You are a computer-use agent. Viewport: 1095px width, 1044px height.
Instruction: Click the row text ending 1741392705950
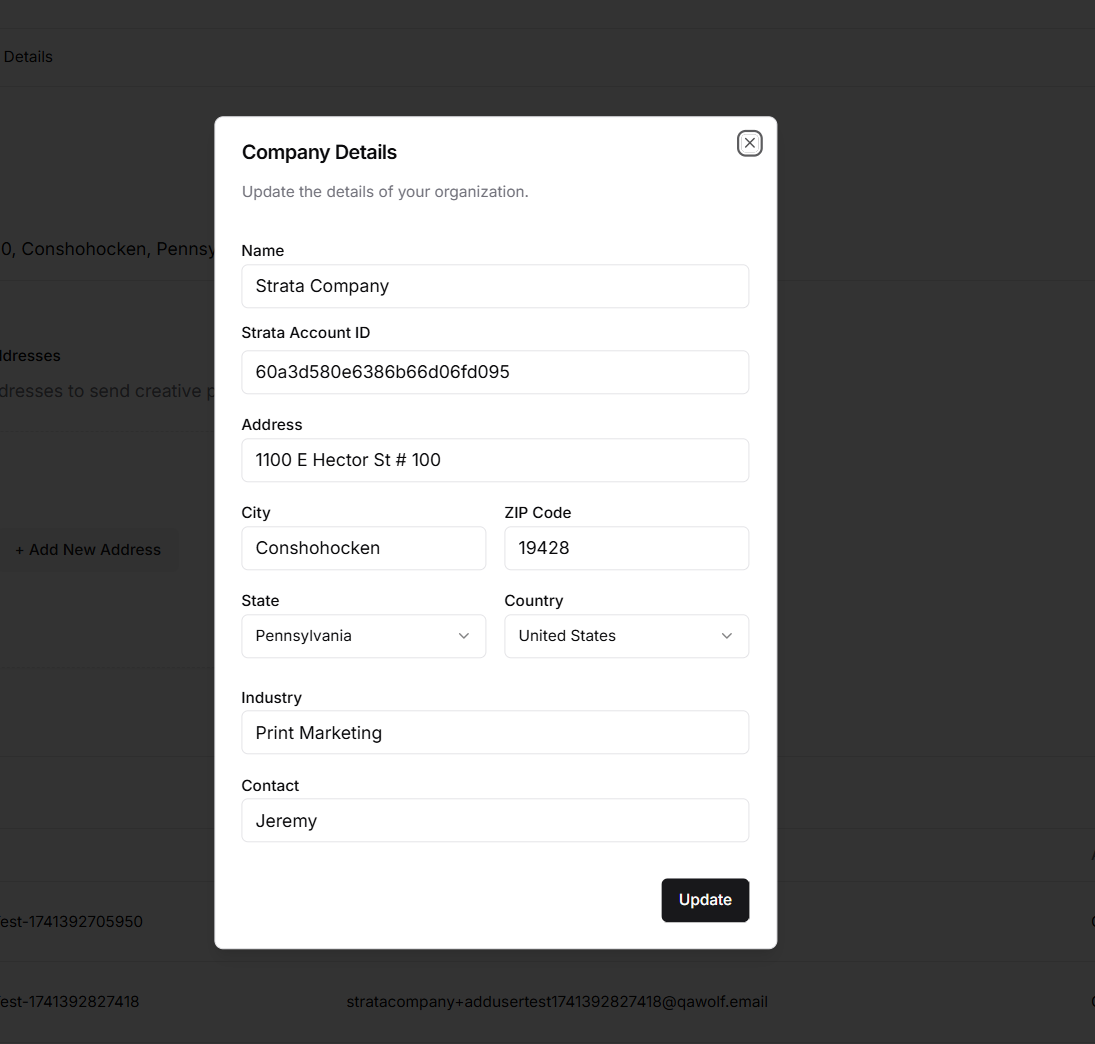point(71,922)
